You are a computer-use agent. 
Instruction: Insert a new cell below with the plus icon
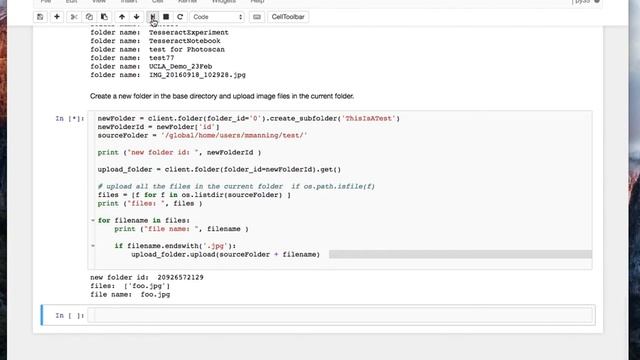57,17
